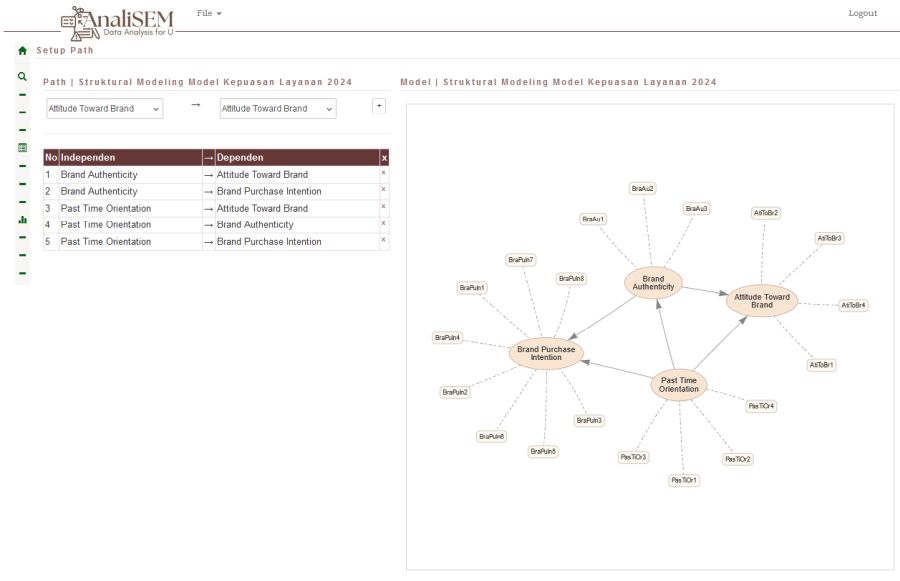This screenshot has width=900, height=581.
Task: Click the AttToBr4 indicator node
Action: pos(853,305)
